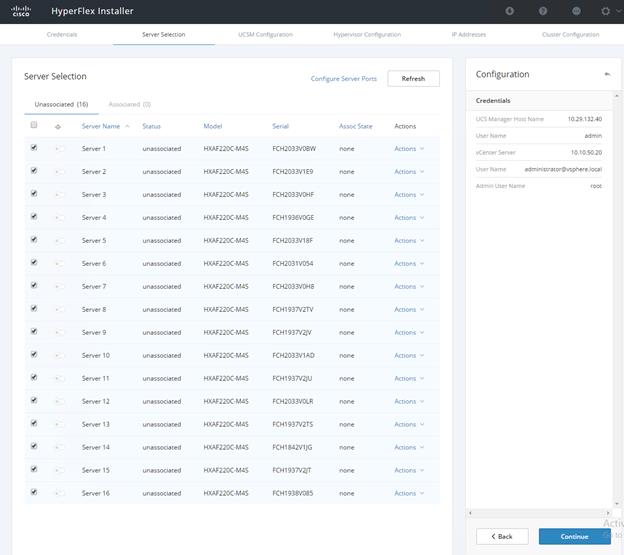
Task: Select the Unassociated (16) tab
Action: pos(61,104)
